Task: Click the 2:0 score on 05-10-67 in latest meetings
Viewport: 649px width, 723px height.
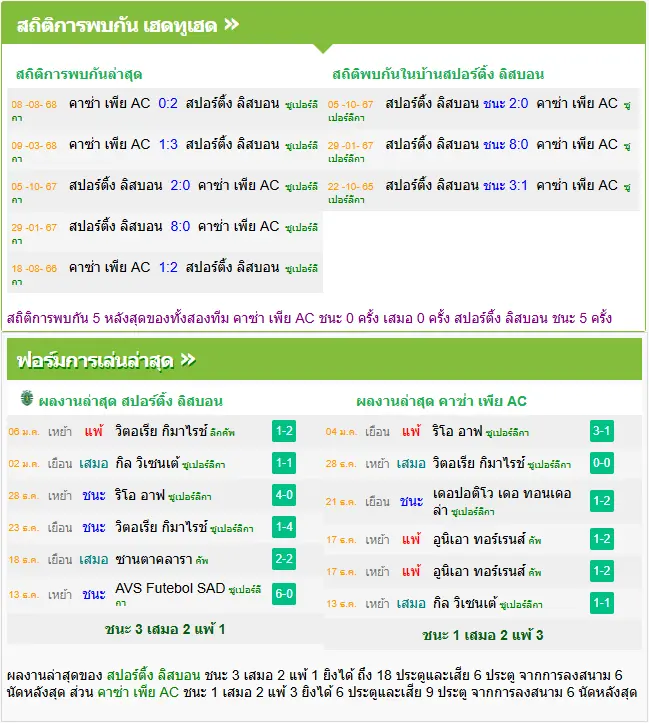Action: (x=180, y=185)
